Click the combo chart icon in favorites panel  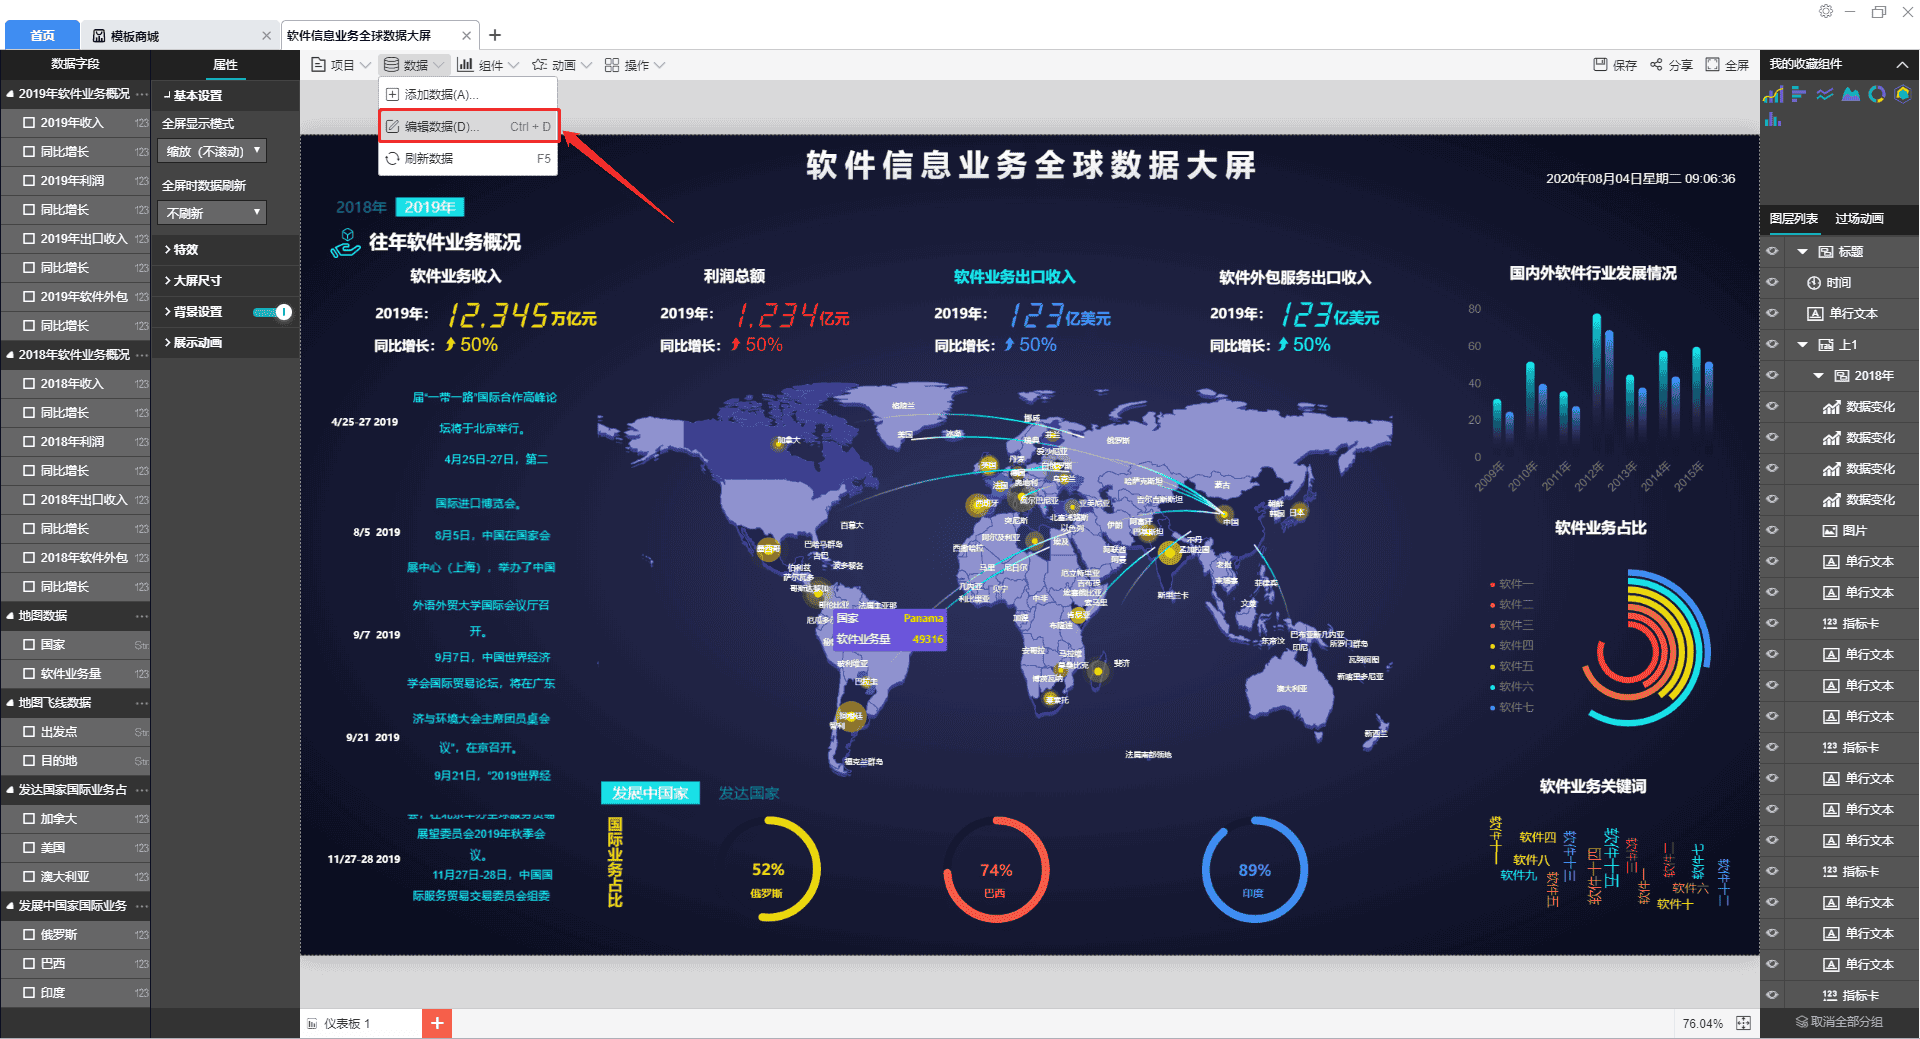1773,94
